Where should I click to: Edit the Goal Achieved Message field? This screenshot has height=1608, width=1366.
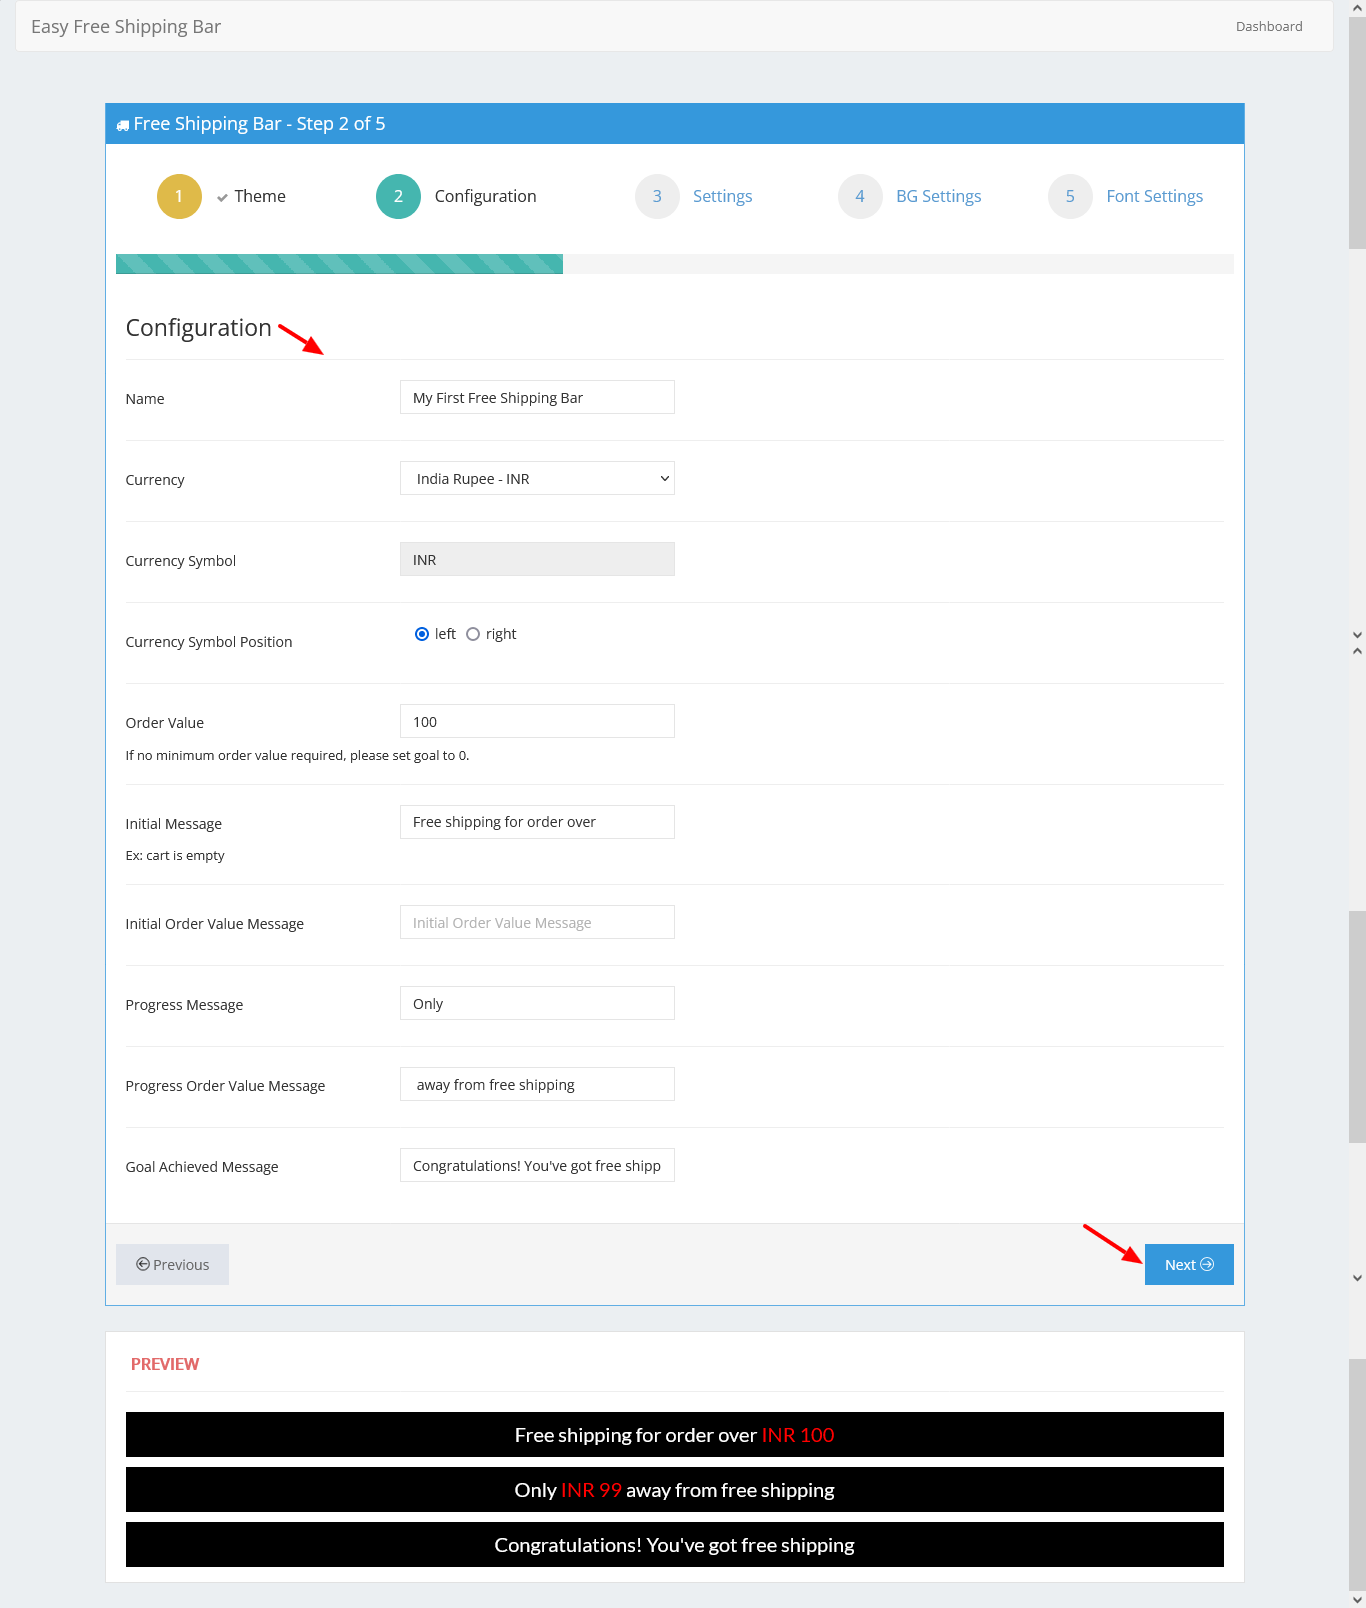pos(537,1166)
